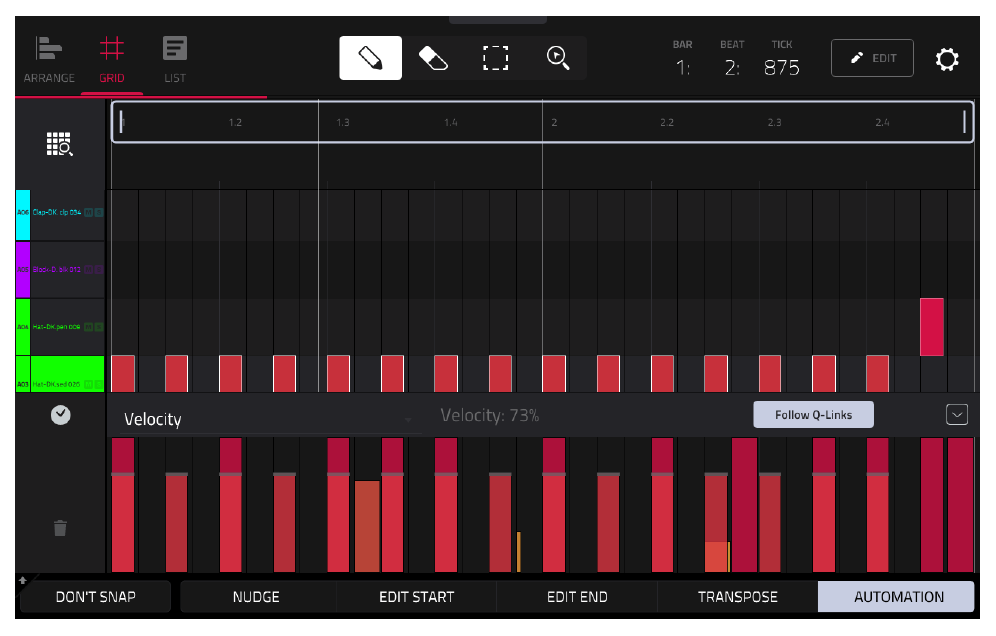
Task: Select the Nudge function
Action: click(x=256, y=597)
